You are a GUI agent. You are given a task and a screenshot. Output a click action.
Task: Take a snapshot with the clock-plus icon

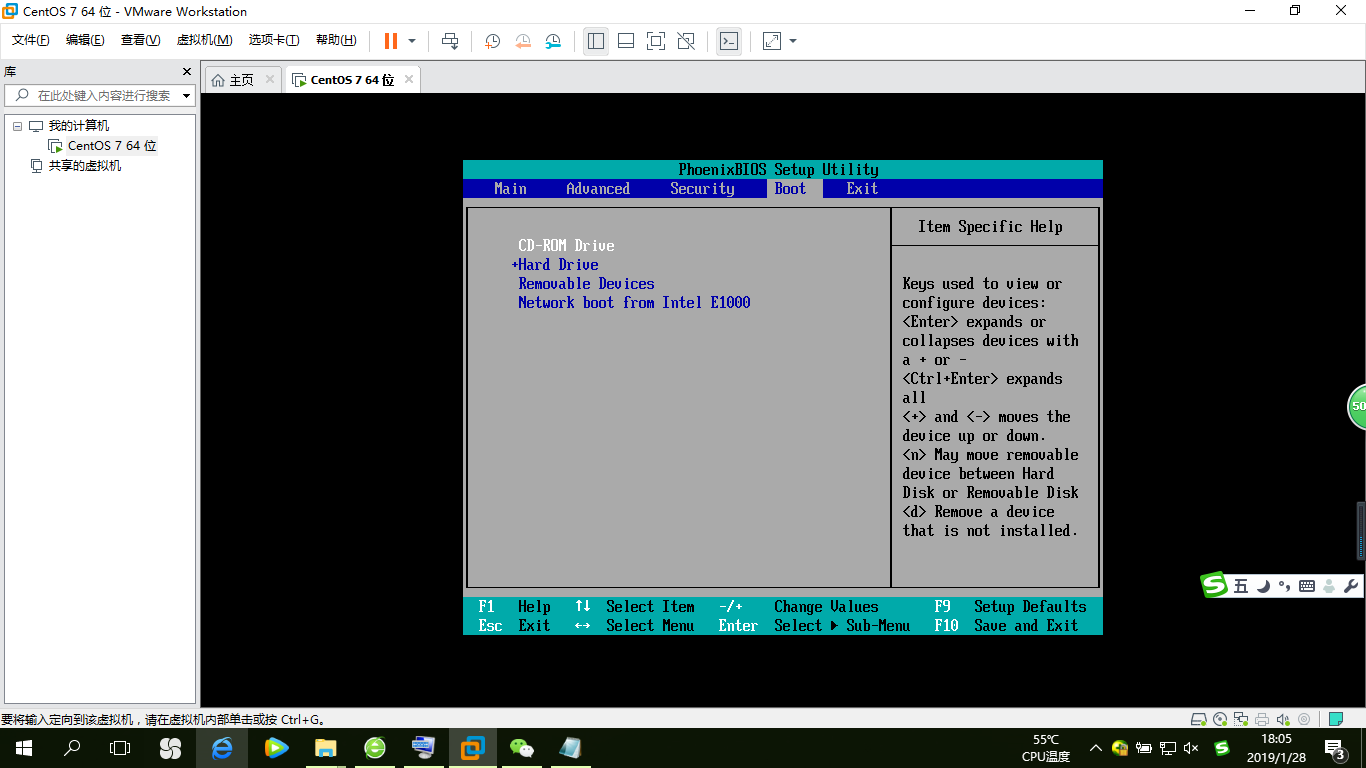[493, 41]
